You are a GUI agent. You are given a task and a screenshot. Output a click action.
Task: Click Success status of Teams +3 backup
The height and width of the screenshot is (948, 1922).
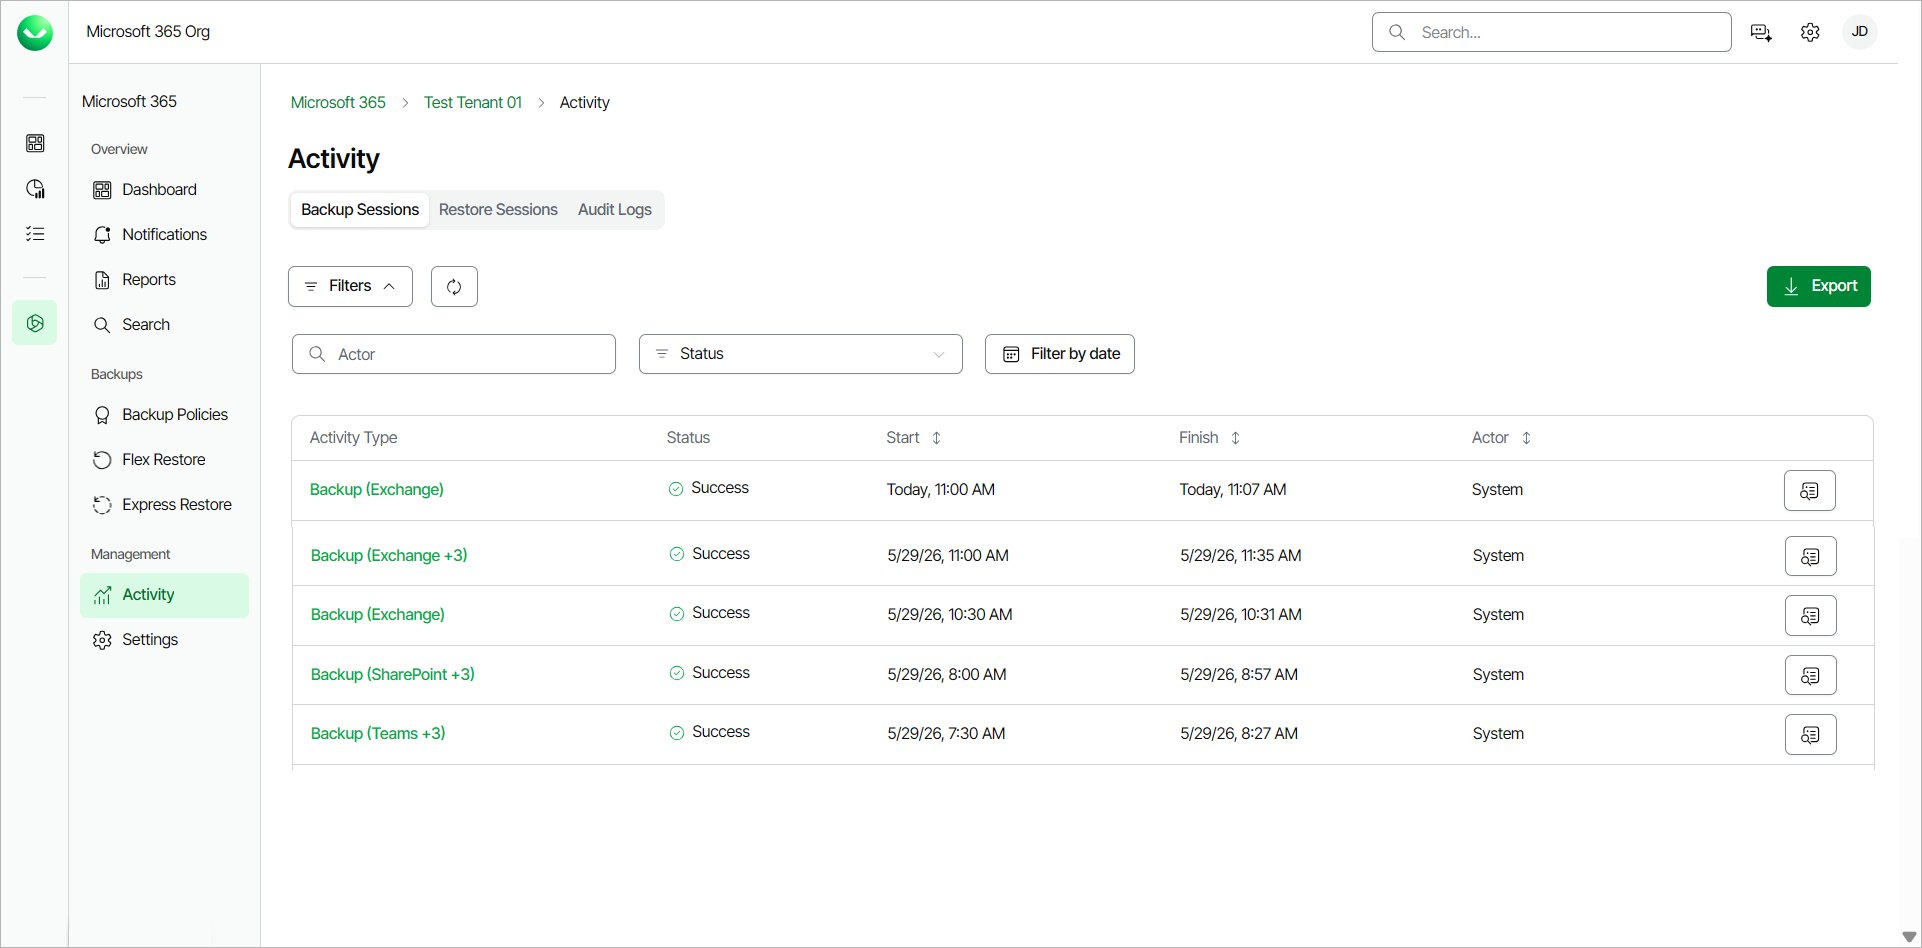pyautogui.click(x=709, y=733)
